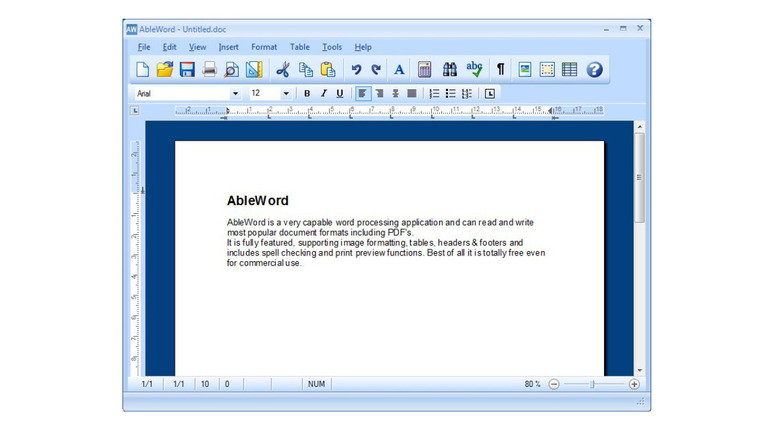Center align text
780x438 pixels.
[x=395, y=94]
